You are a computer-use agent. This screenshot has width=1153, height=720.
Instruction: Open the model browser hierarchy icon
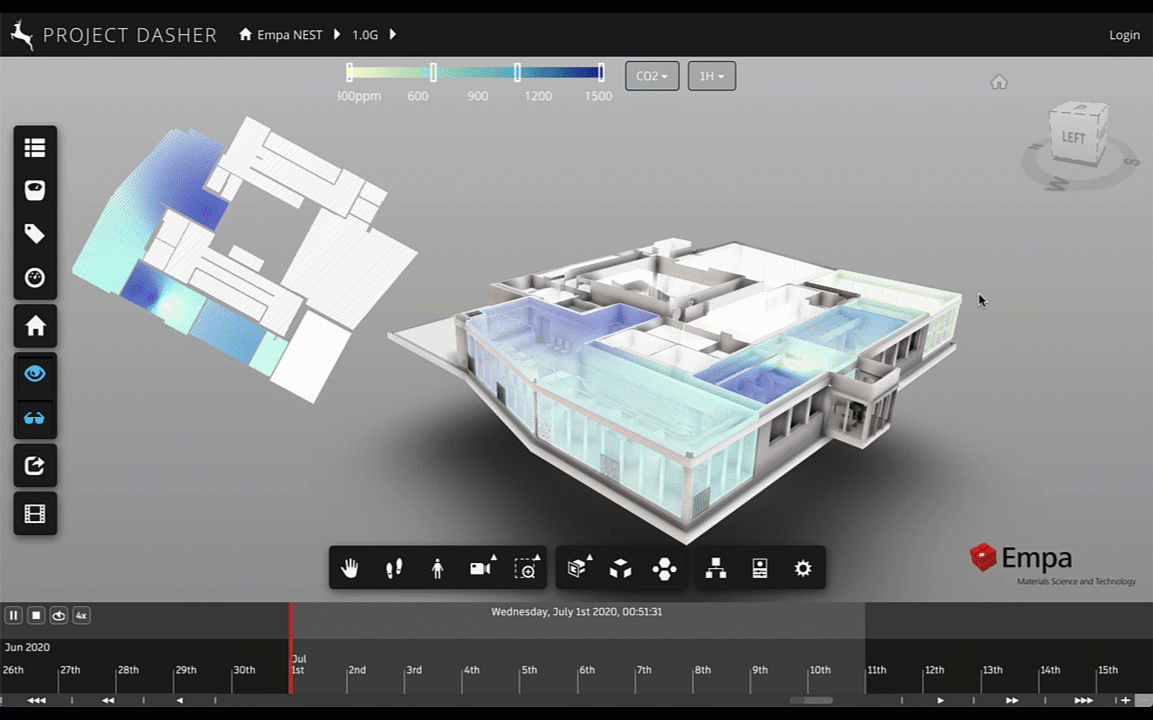714,567
